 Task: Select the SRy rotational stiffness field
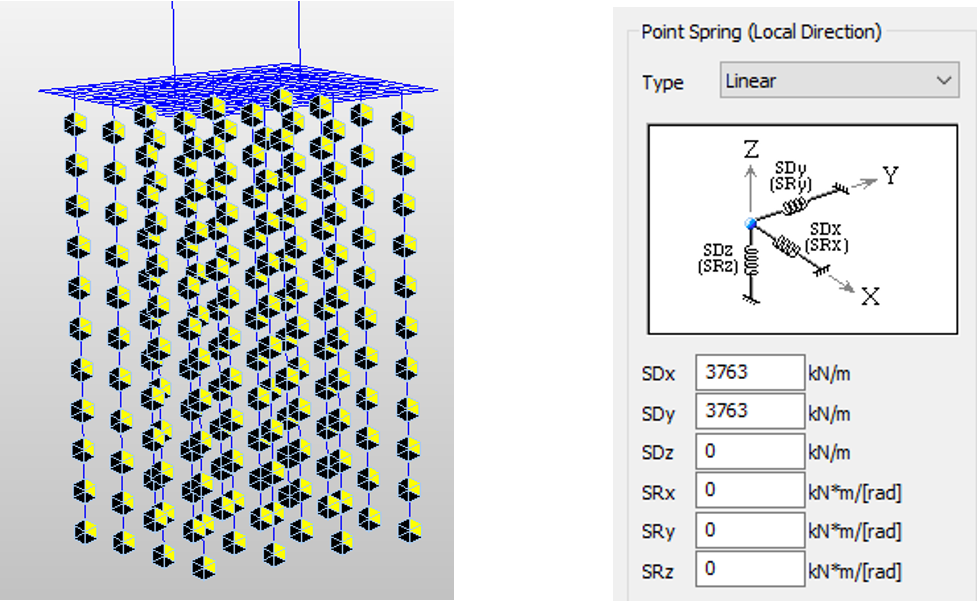tap(750, 530)
